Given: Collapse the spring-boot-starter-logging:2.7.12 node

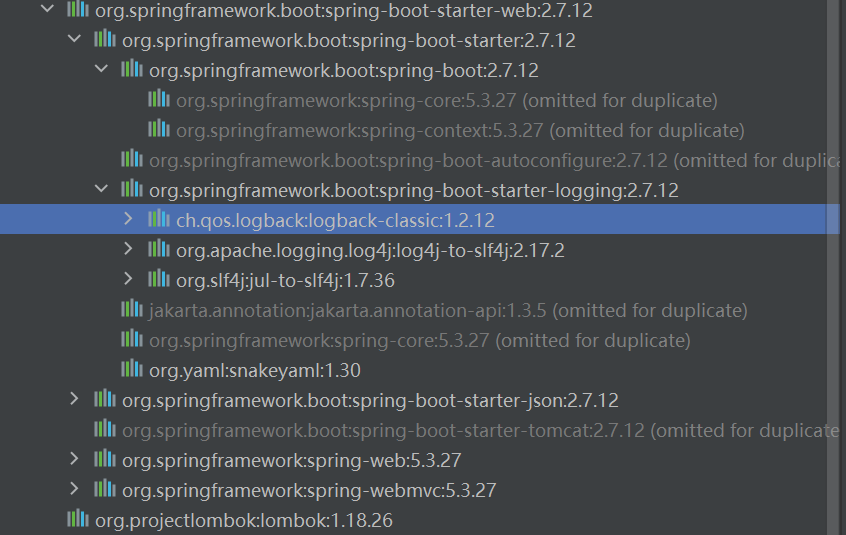Looking at the screenshot, I should click(101, 189).
